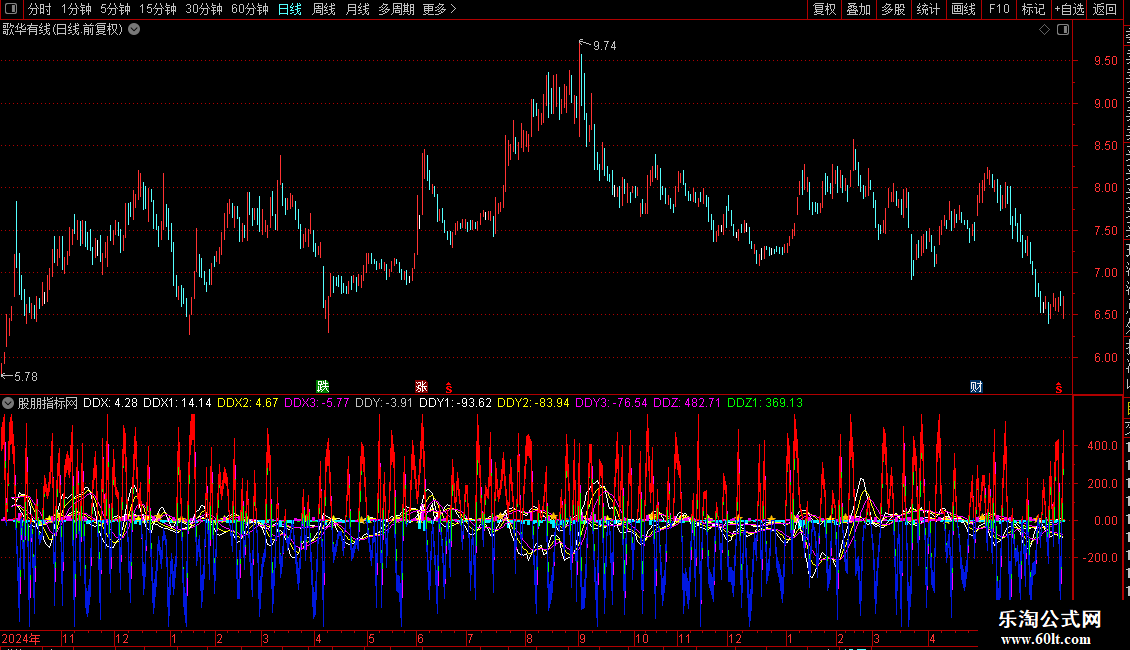Select the 月线 monthly chart tab
1130x650 pixels.
[x=357, y=9]
